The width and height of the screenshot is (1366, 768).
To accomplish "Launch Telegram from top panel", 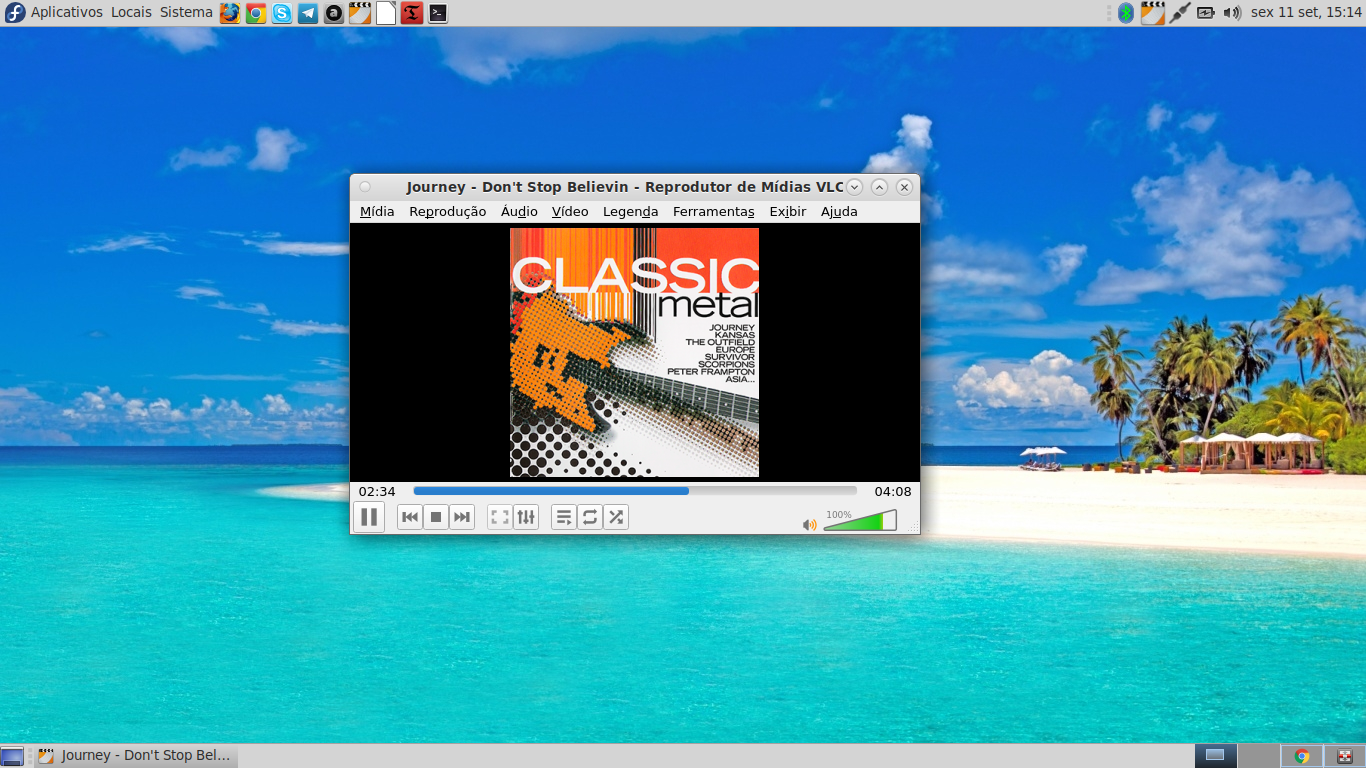I will 308,13.
